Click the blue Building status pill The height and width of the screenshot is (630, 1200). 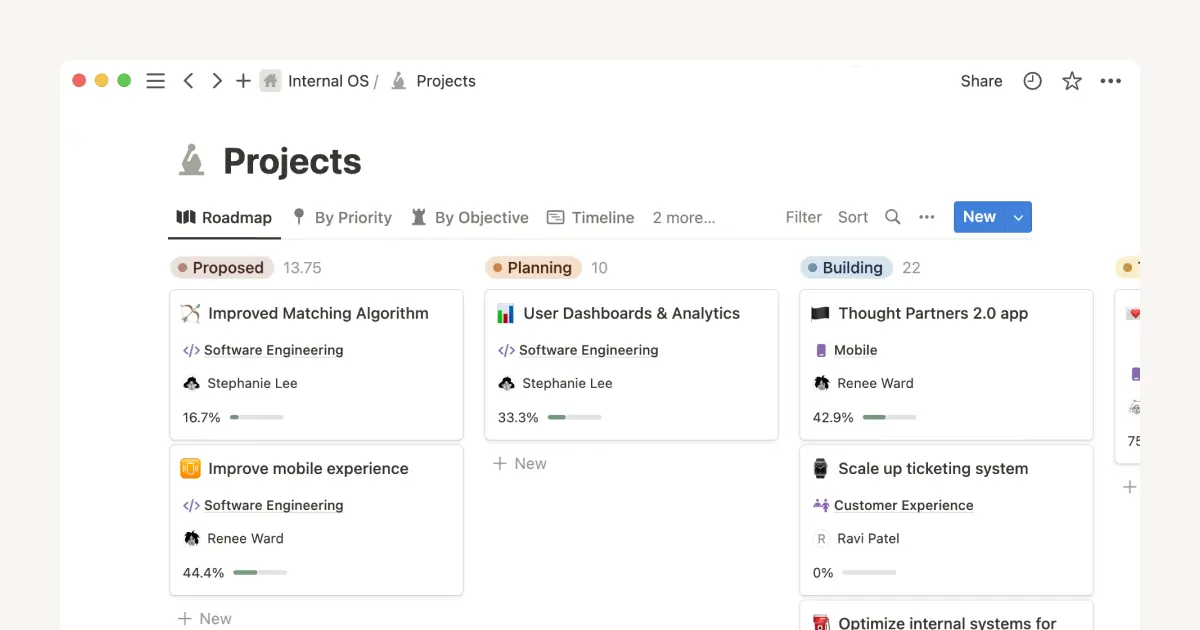tap(846, 267)
